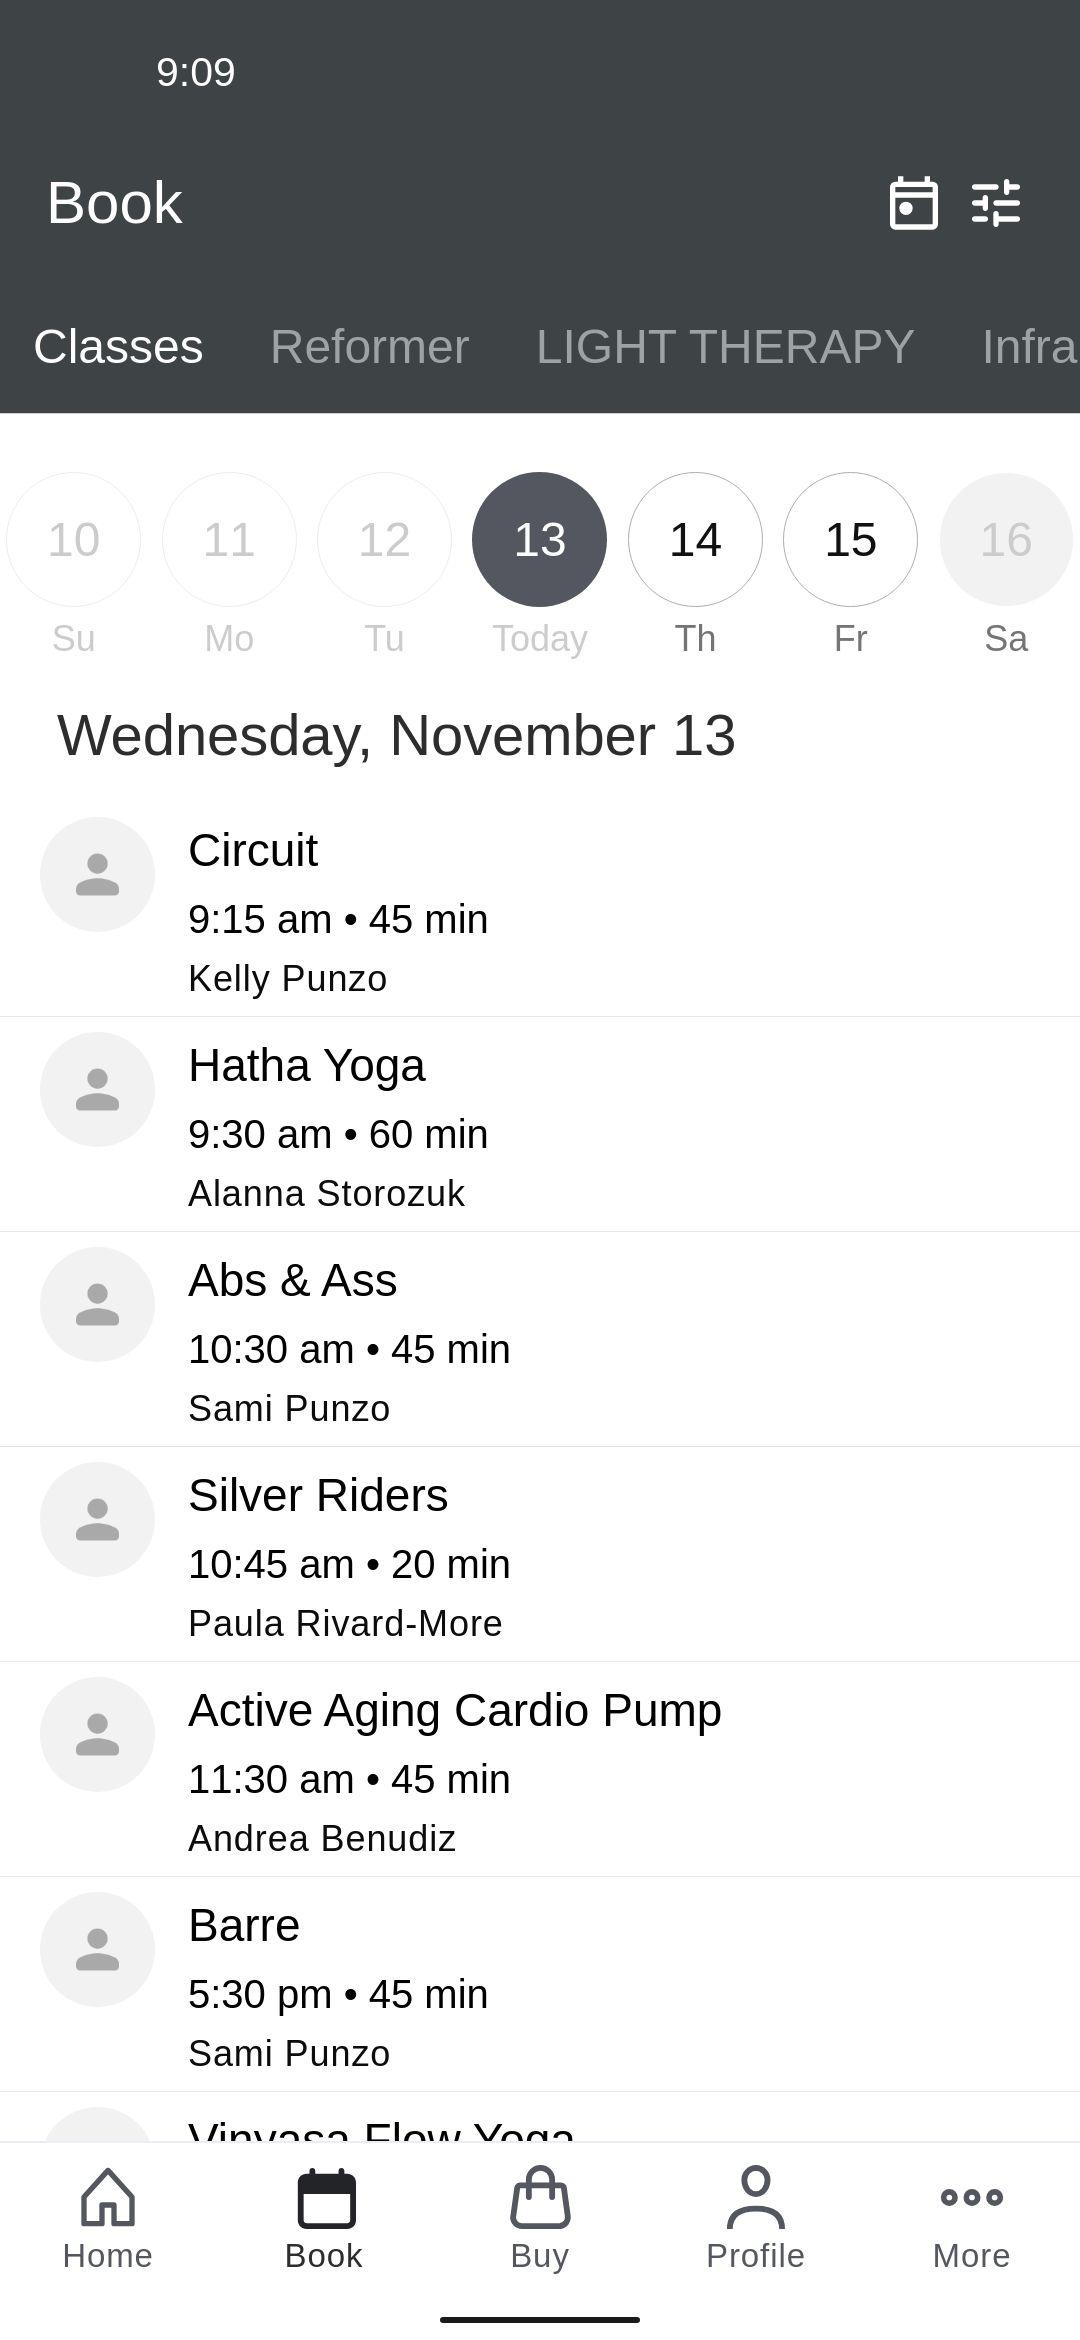The height and width of the screenshot is (2340, 1080).
Task: Switch to the LIGHT THERAPY tab
Action: [725, 347]
